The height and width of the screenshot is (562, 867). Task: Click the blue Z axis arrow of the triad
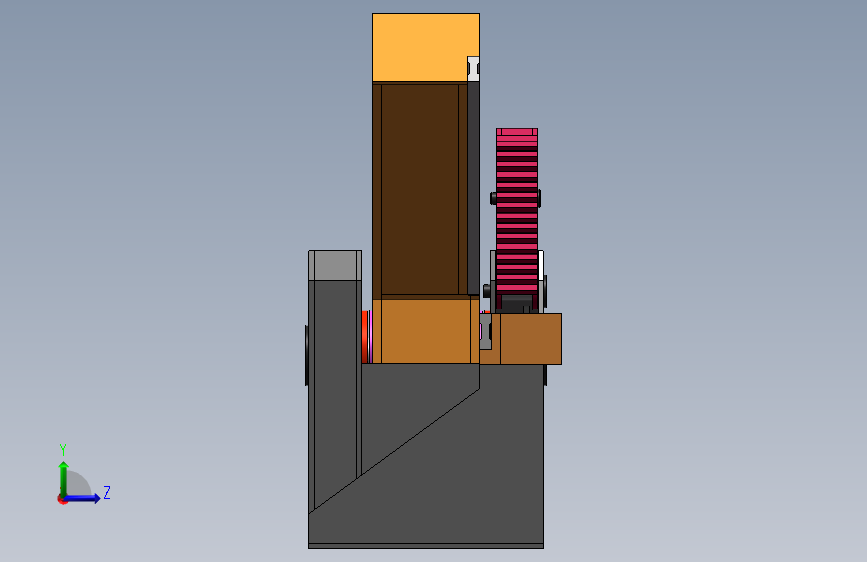click(x=83, y=498)
